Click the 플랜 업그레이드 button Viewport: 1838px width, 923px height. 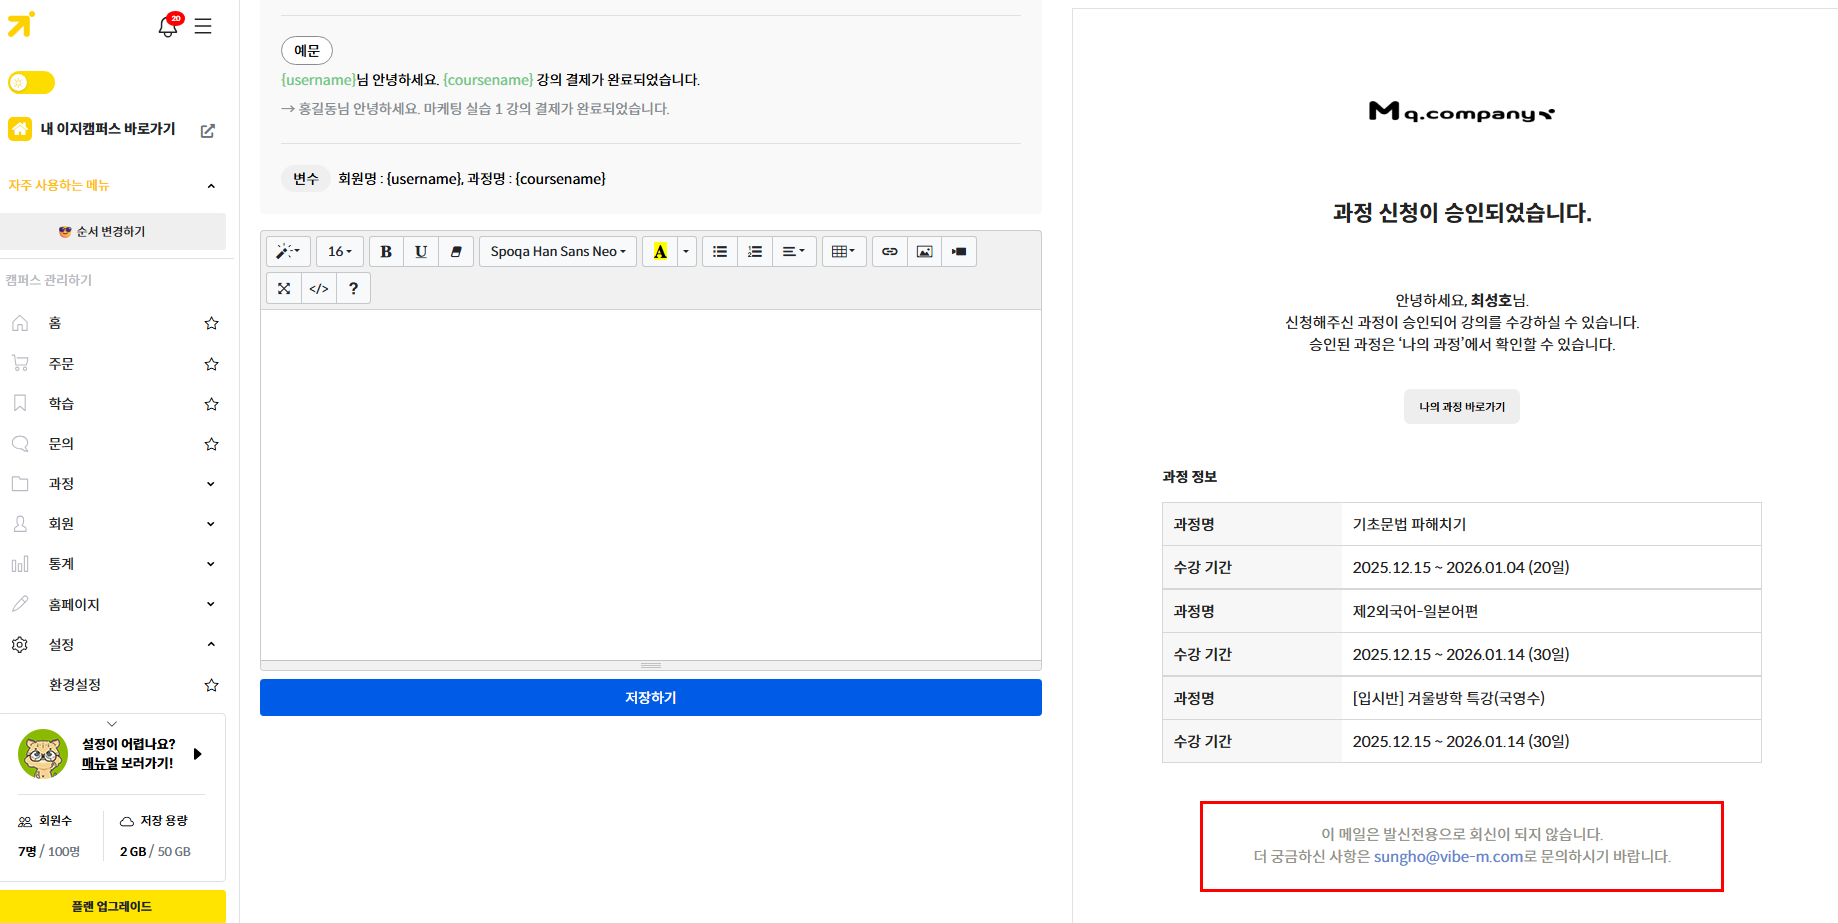(x=112, y=906)
